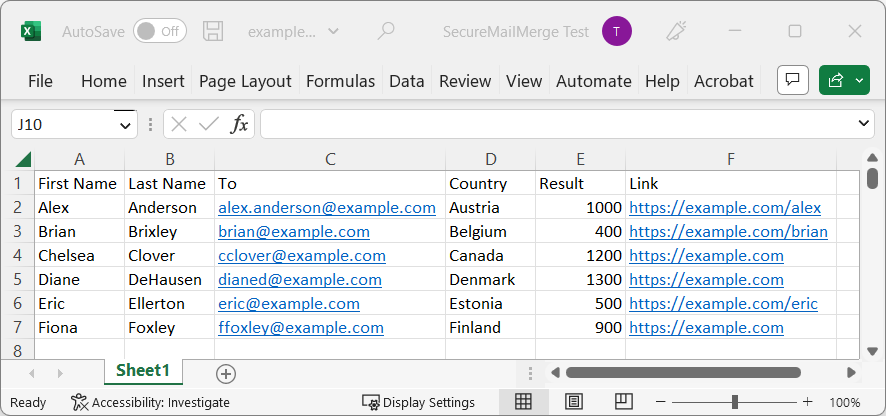Image resolution: width=886 pixels, height=416 pixels.
Task: Click the formula bar input field
Action: [555, 124]
